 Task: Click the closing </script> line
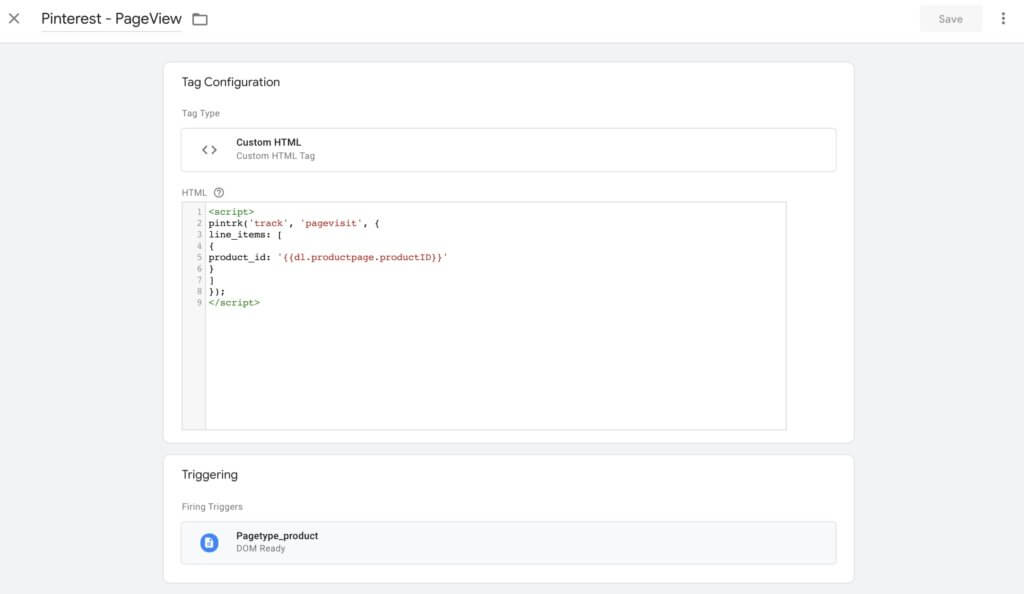click(x=234, y=303)
